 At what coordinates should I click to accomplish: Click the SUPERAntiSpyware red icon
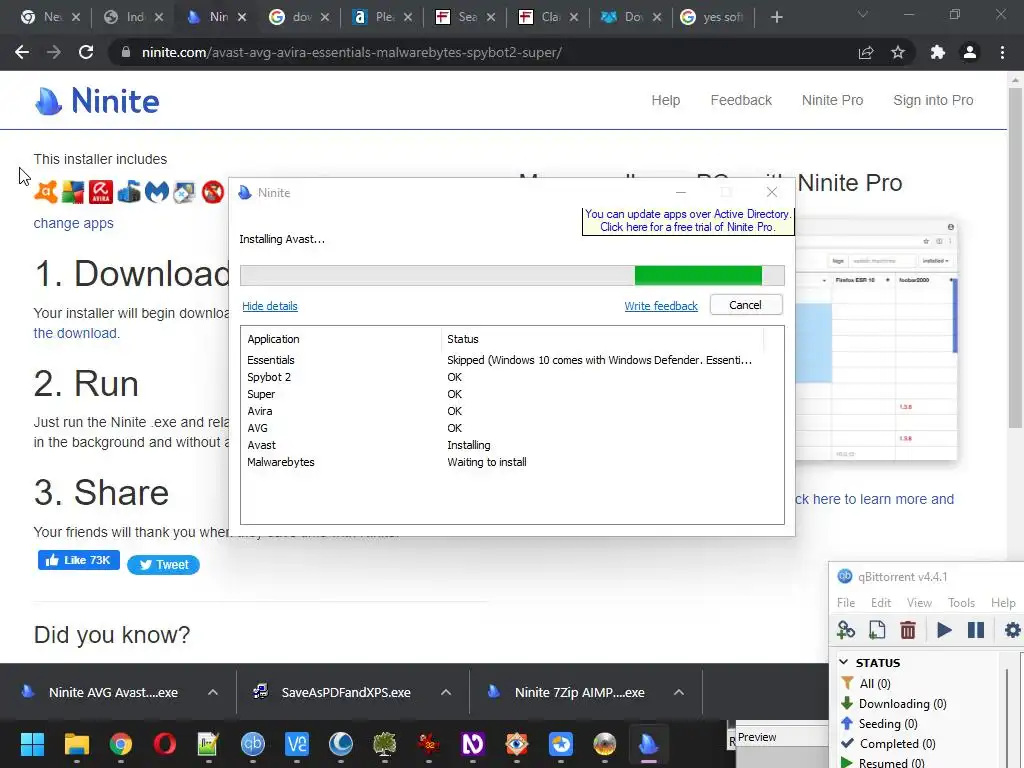coord(213,193)
